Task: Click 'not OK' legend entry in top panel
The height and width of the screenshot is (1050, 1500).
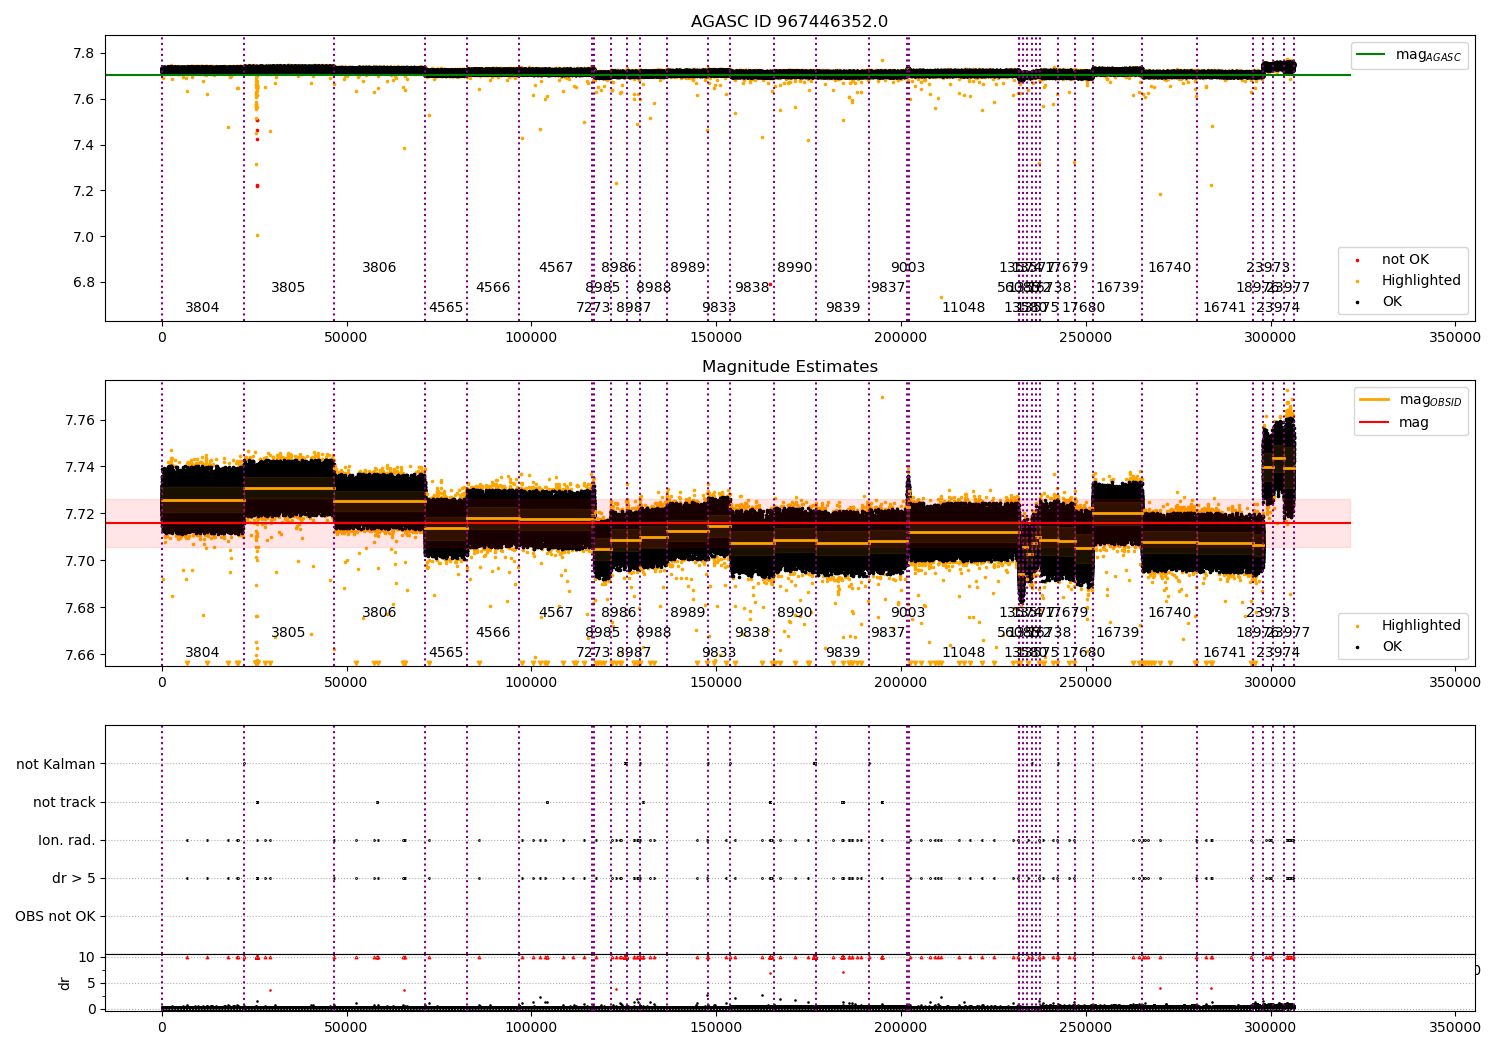Action: (x=1405, y=260)
